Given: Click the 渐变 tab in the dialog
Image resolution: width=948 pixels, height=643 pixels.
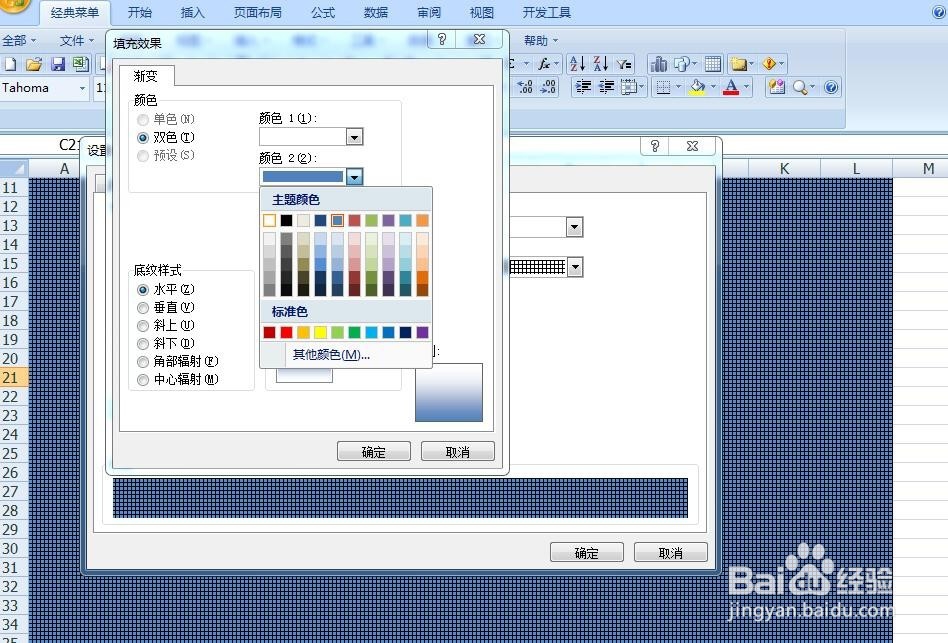Looking at the screenshot, I should [x=146, y=75].
